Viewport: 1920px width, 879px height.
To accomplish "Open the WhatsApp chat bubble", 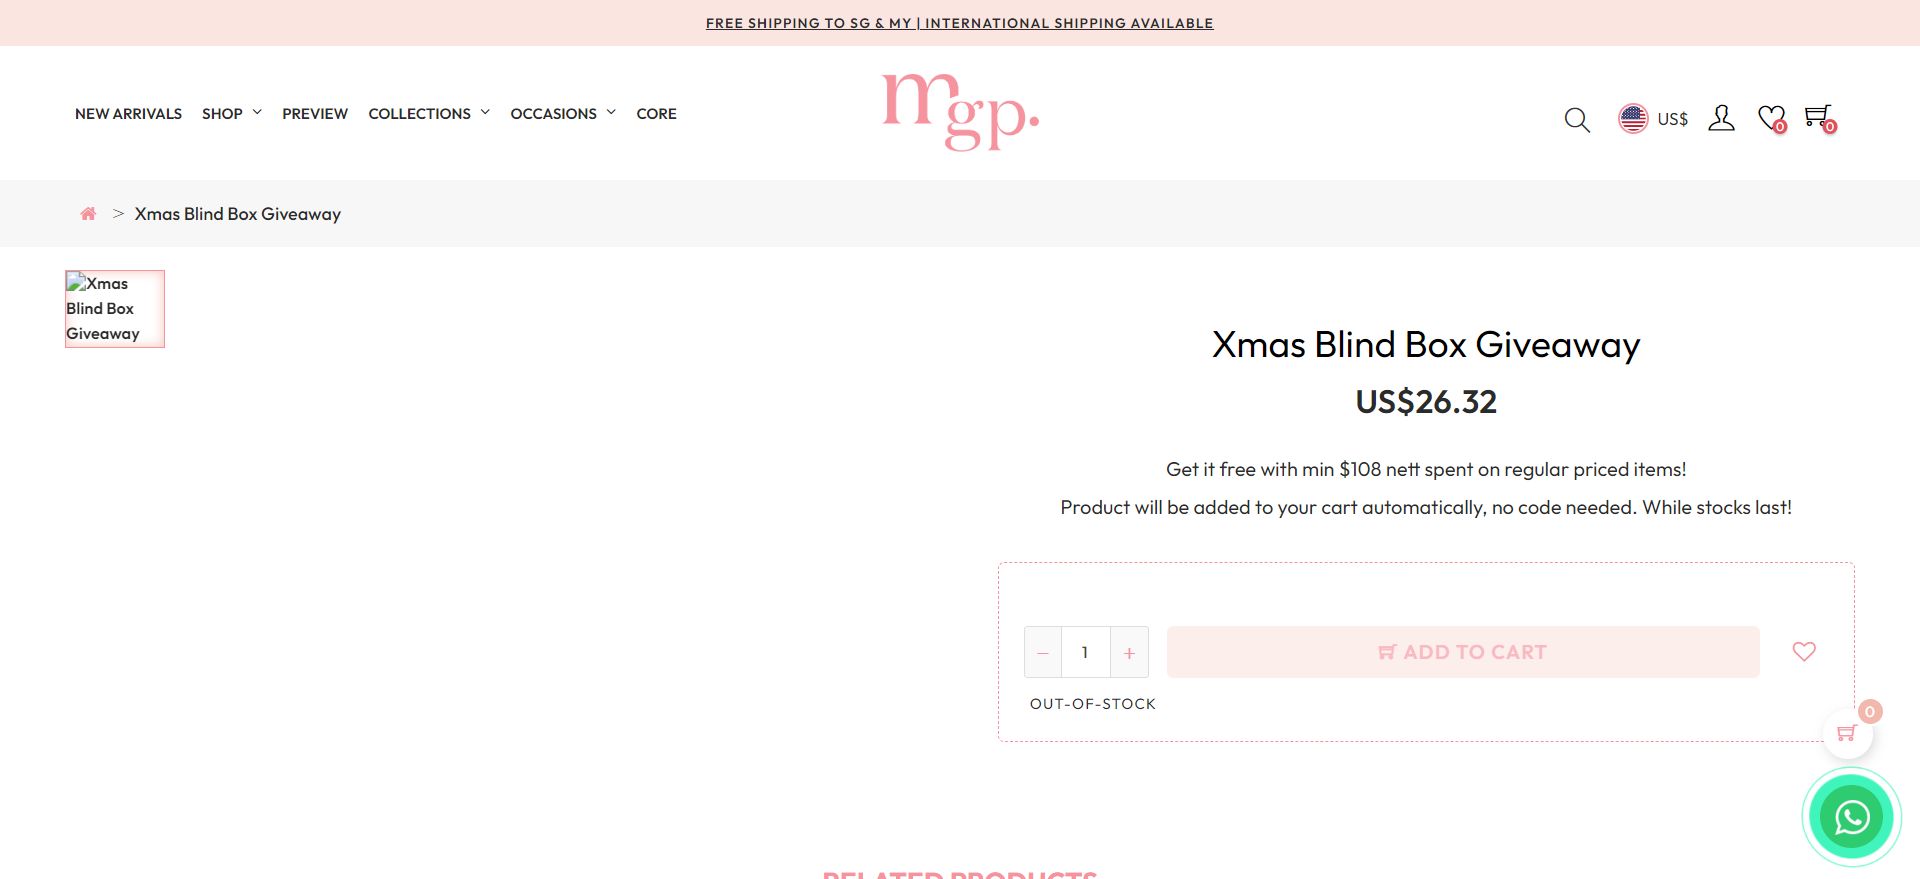I will click(x=1851, y=817).
